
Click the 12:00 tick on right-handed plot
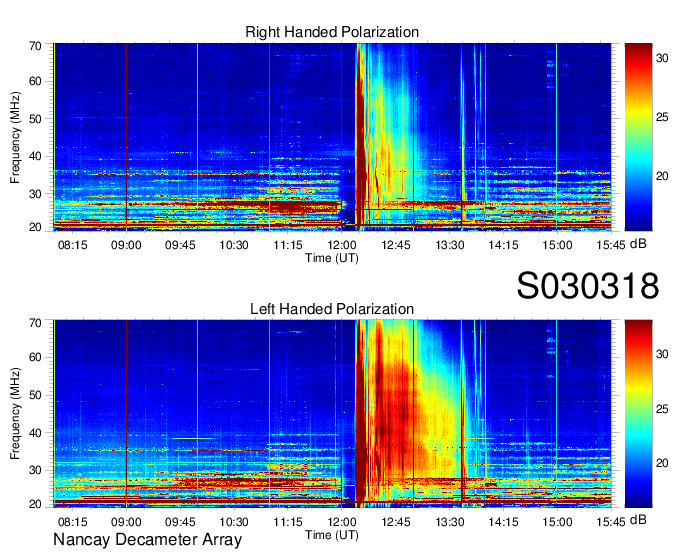click(x=342, y=245)
